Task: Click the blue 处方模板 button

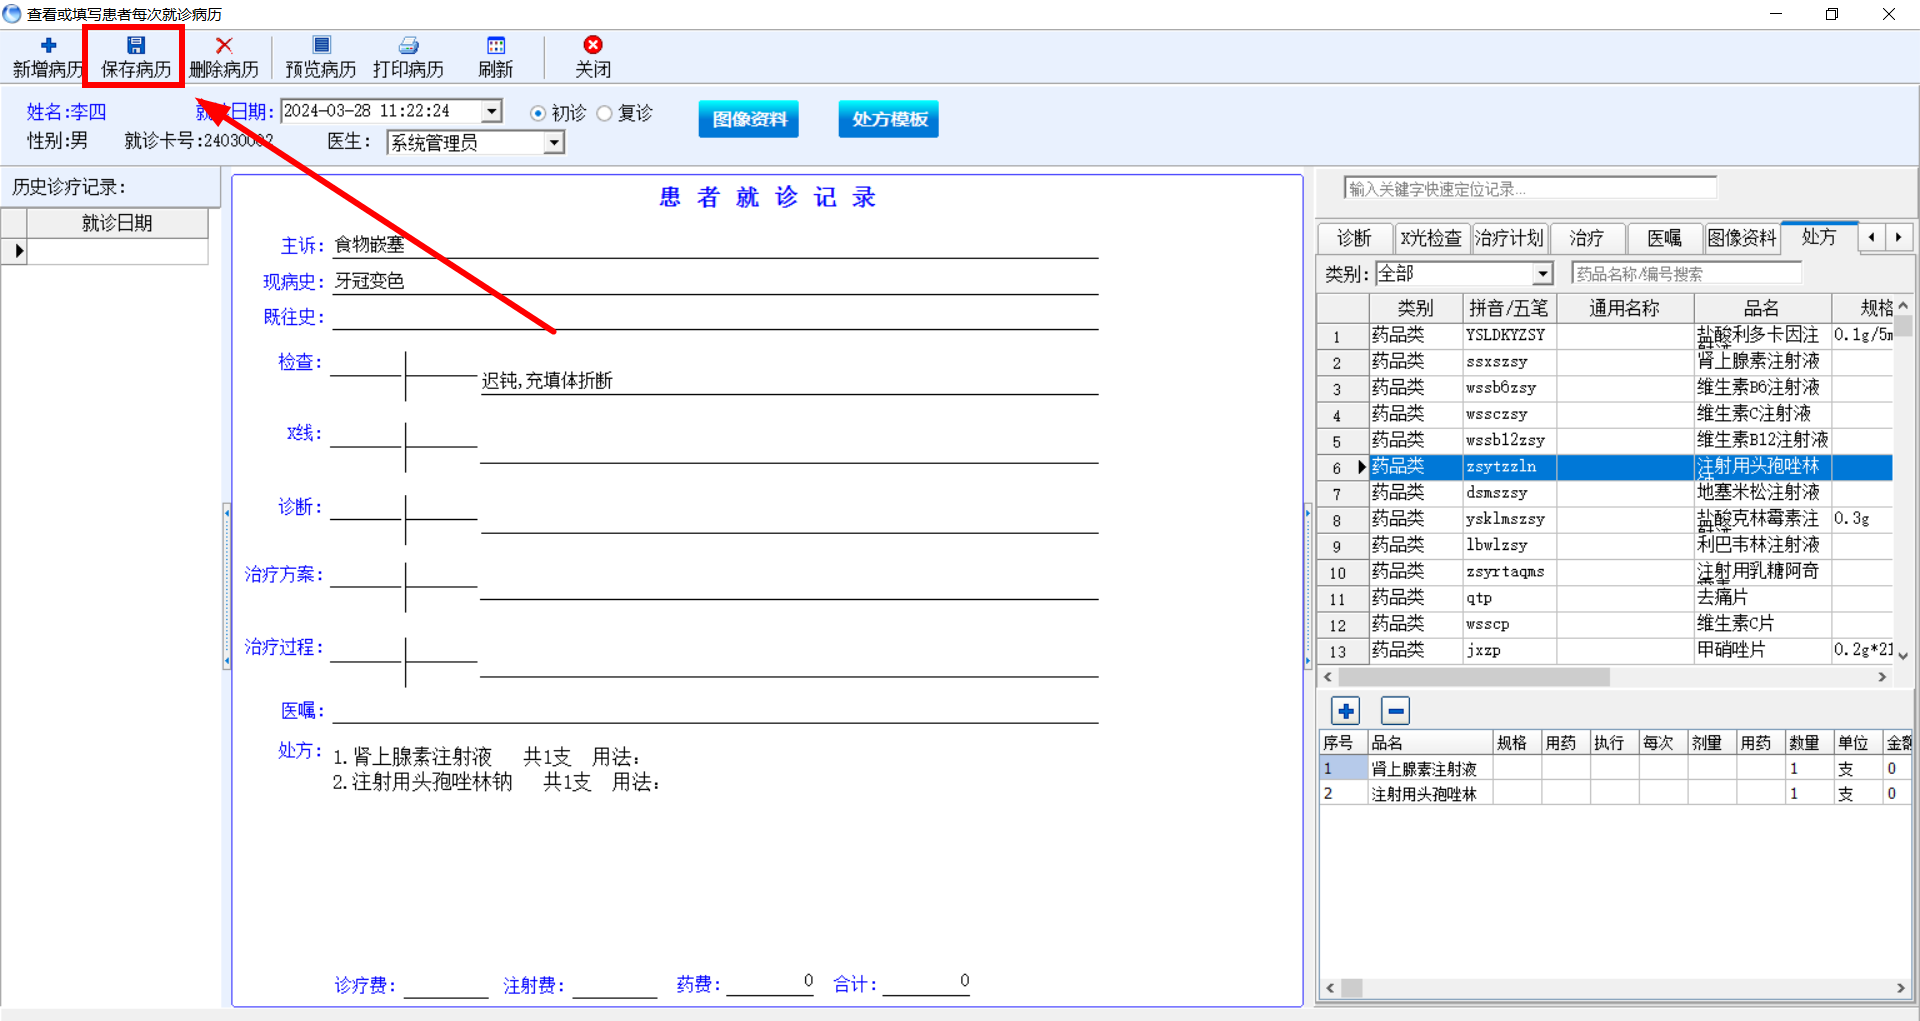Action: tap(889, 119)
